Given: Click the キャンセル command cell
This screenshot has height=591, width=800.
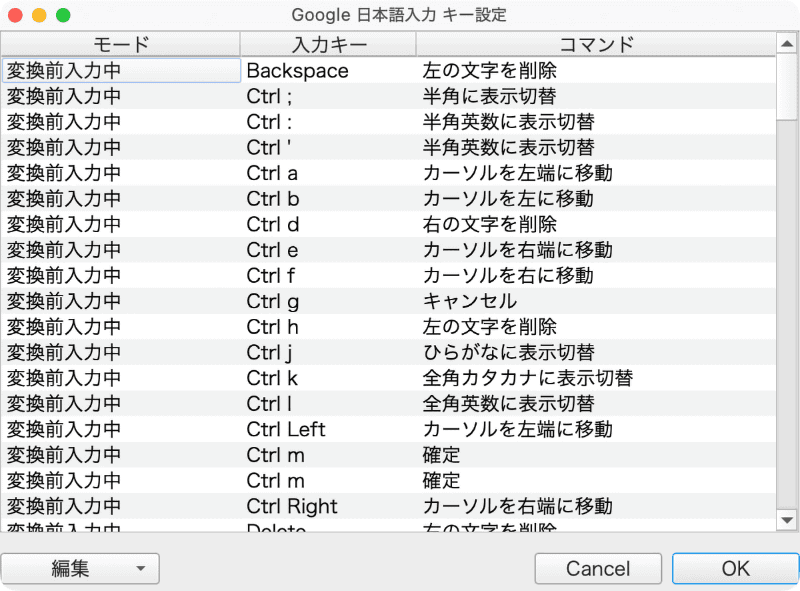Looking at the screenshot, I should pos(596,301).
